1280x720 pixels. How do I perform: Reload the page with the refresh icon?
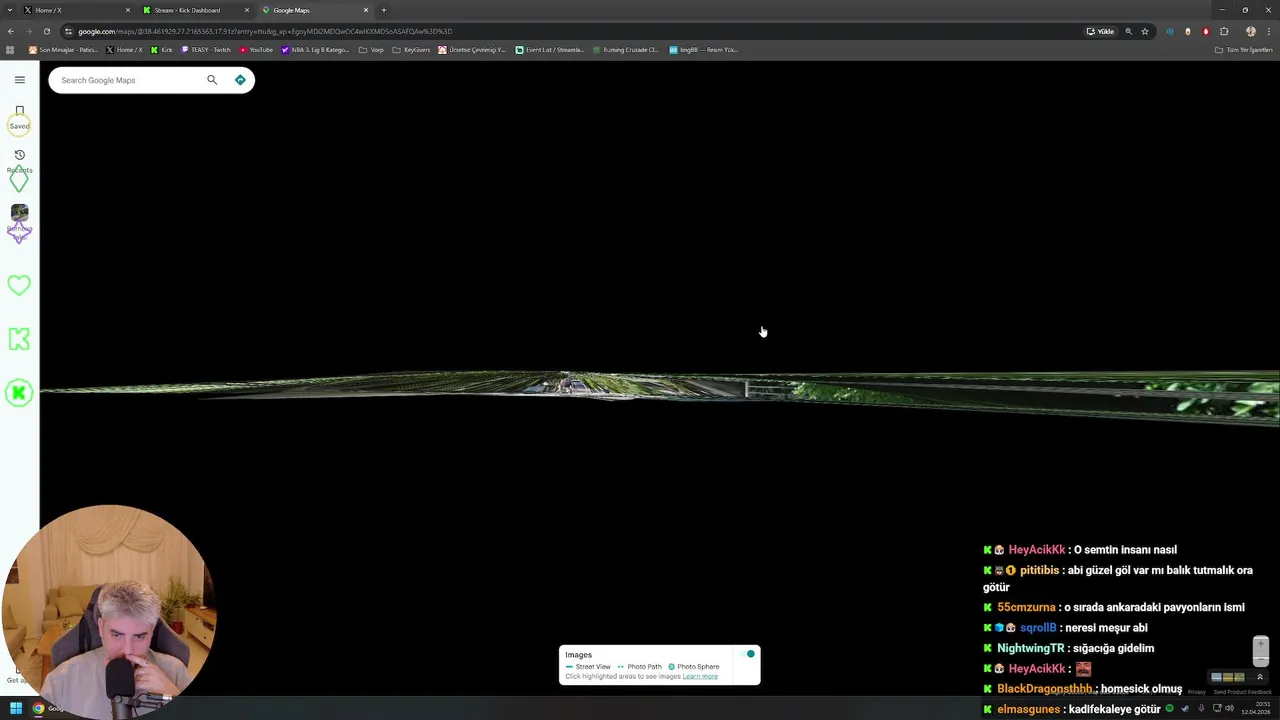pyautogui.click(x=46, y=31)
